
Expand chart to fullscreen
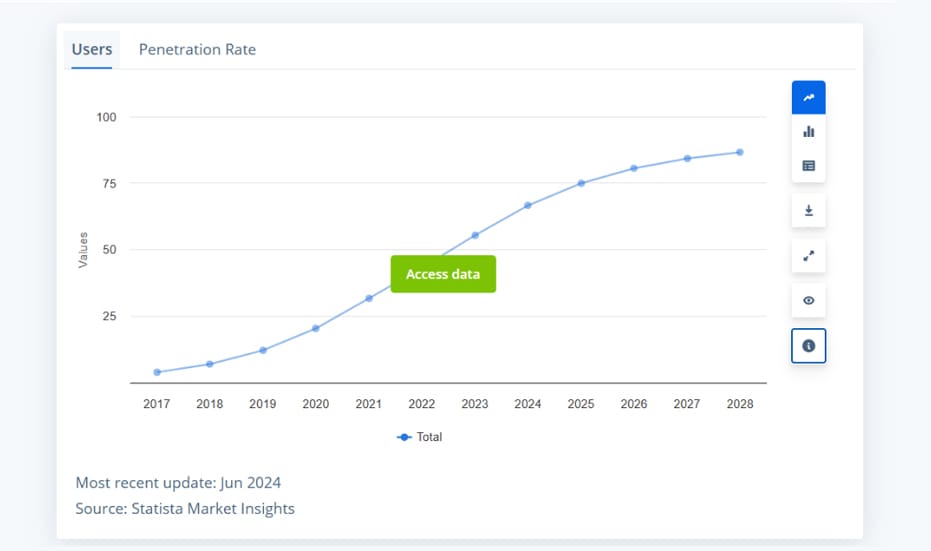[808, 255]
